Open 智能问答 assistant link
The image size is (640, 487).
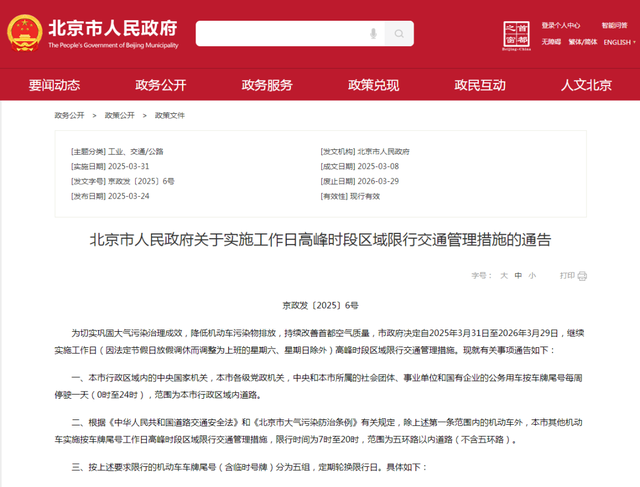614,25
